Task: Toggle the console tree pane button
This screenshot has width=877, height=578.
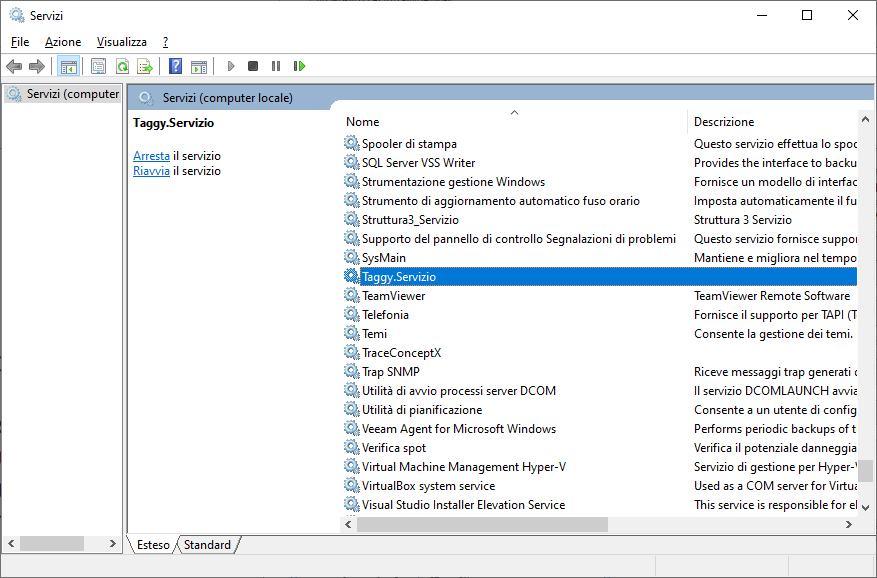Action: (68, 66)
